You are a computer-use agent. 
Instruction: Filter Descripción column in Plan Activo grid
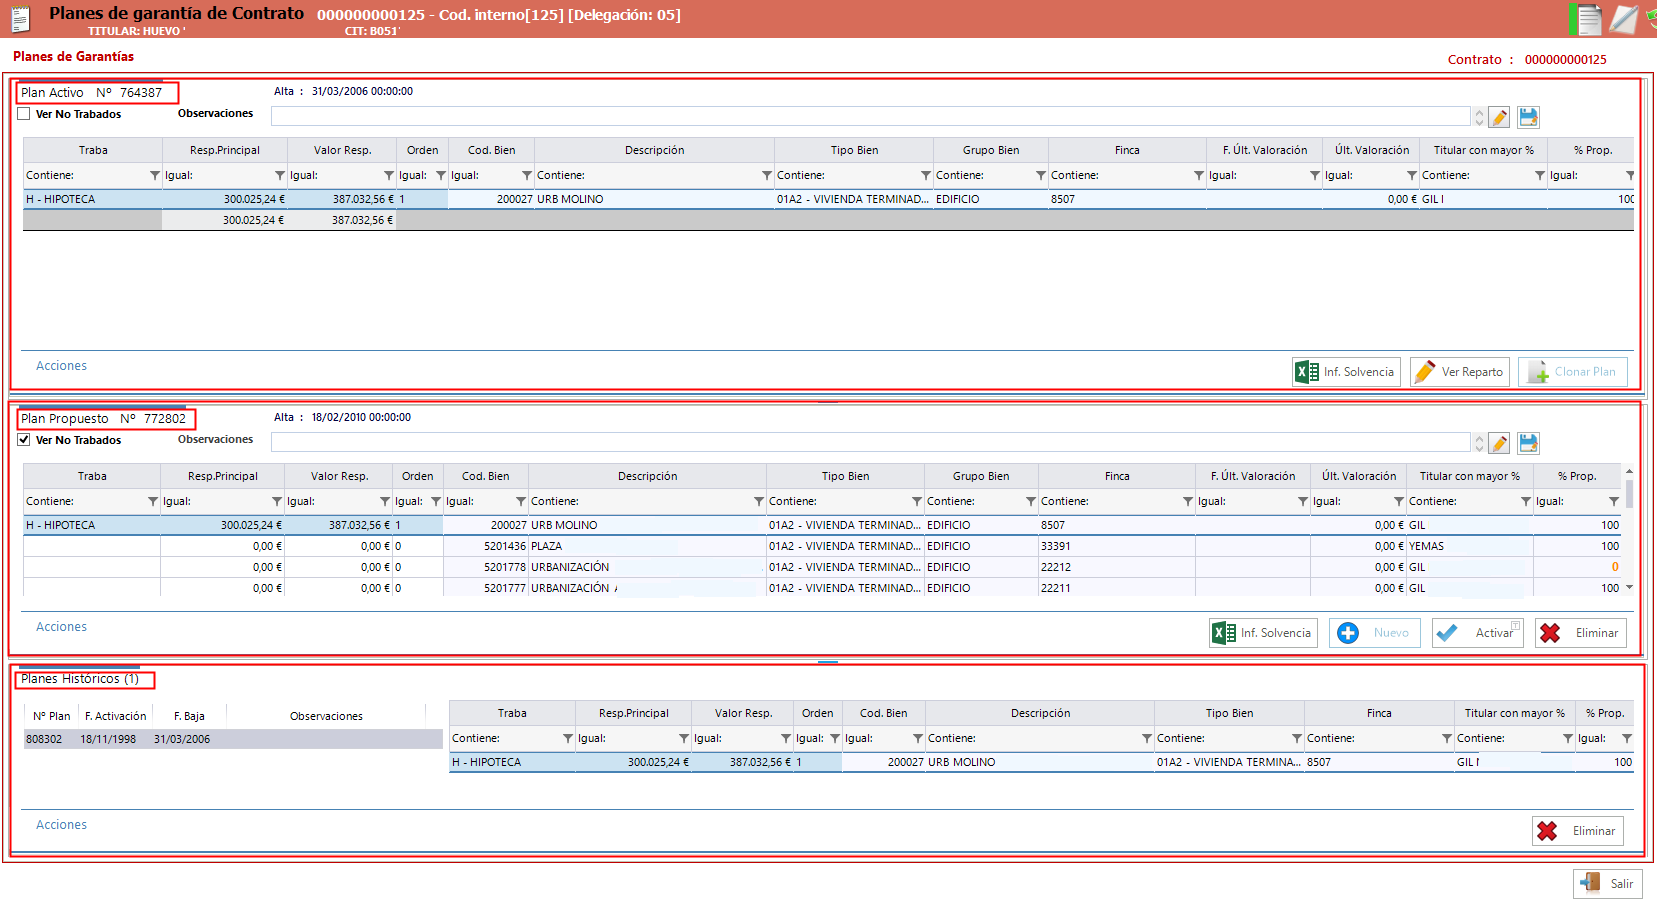(767, 175)
